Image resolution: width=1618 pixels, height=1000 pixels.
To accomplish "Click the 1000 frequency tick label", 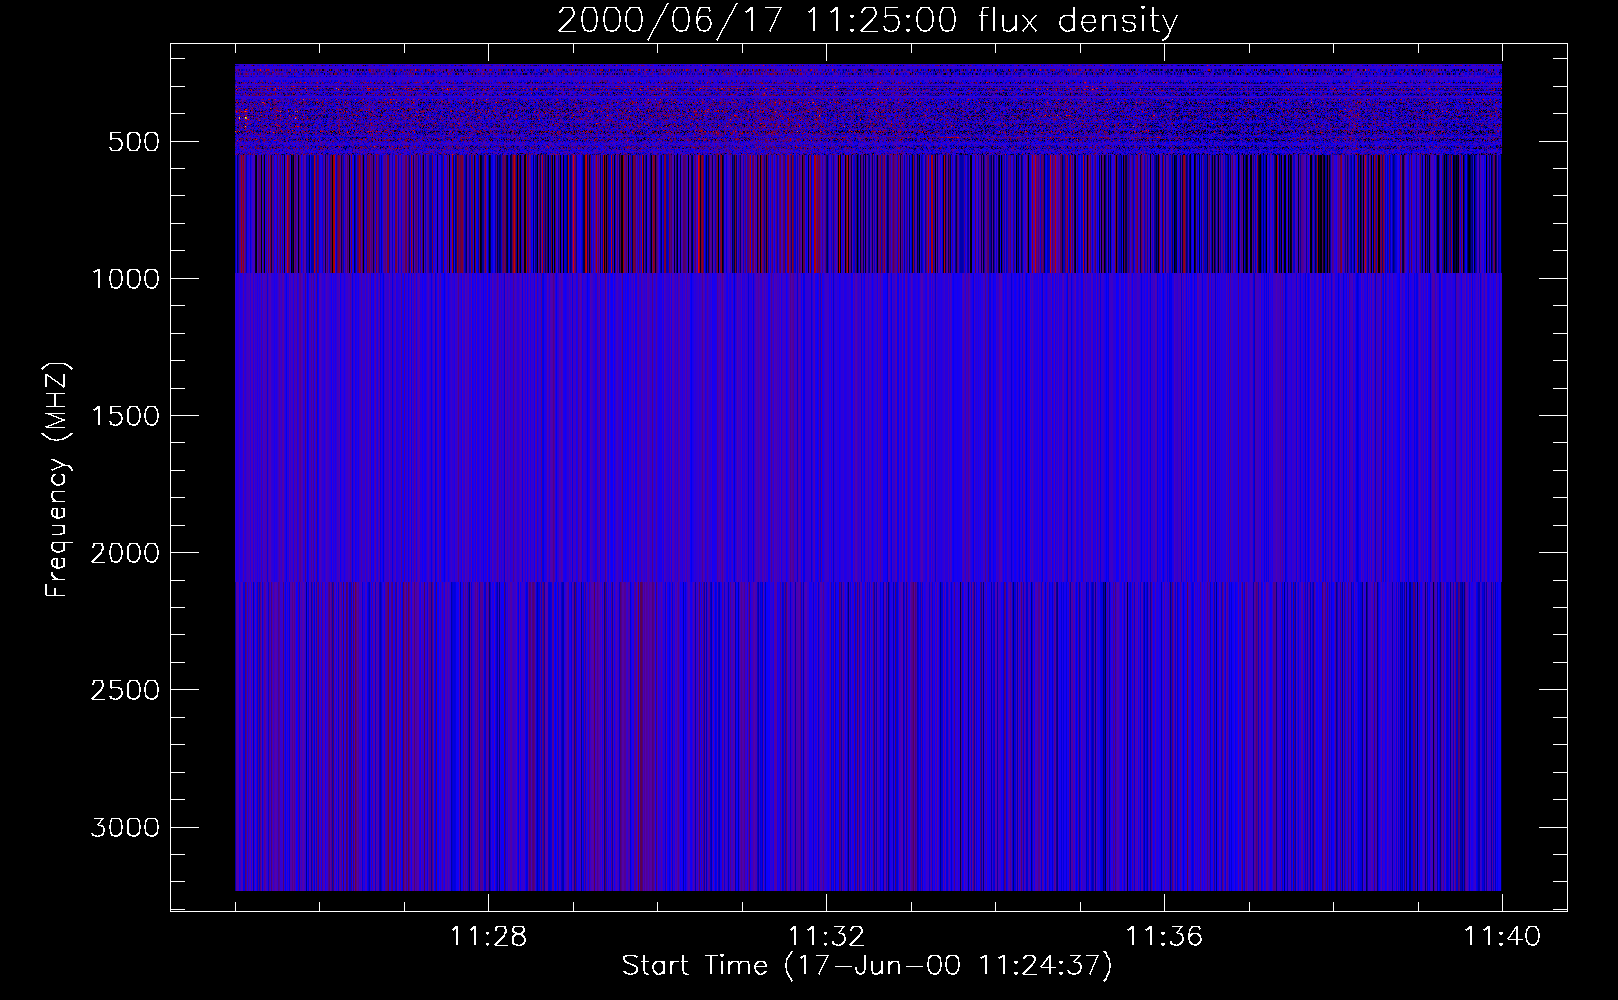I will [125, 279].
